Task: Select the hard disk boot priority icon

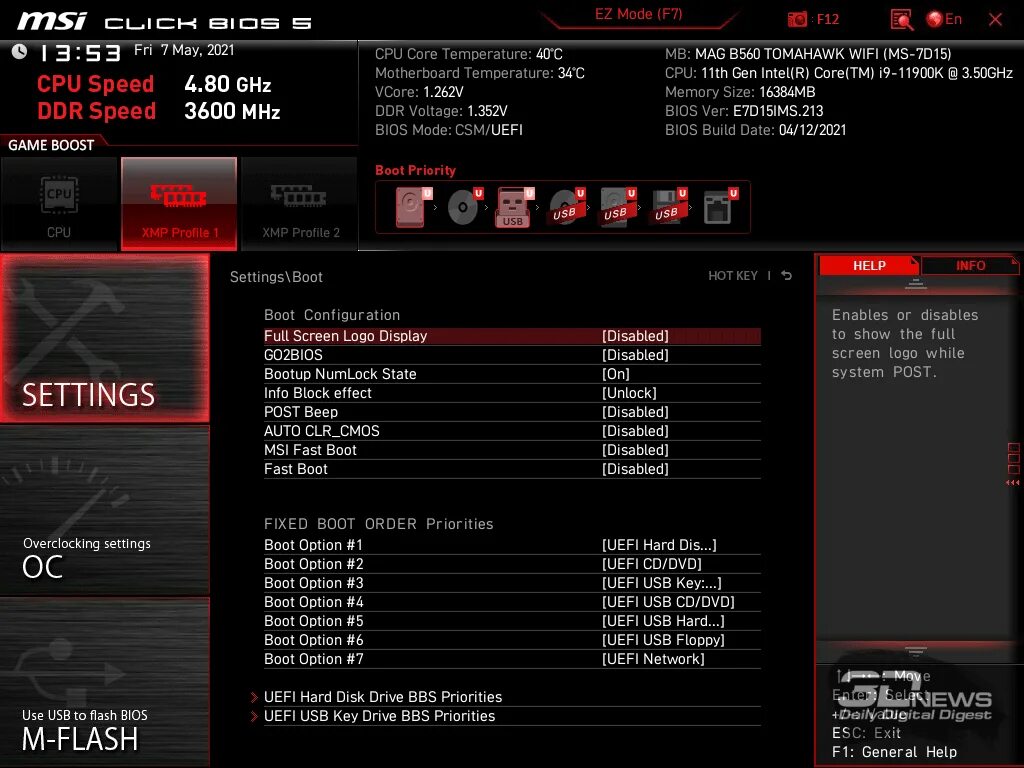Action: coord(414,207)
